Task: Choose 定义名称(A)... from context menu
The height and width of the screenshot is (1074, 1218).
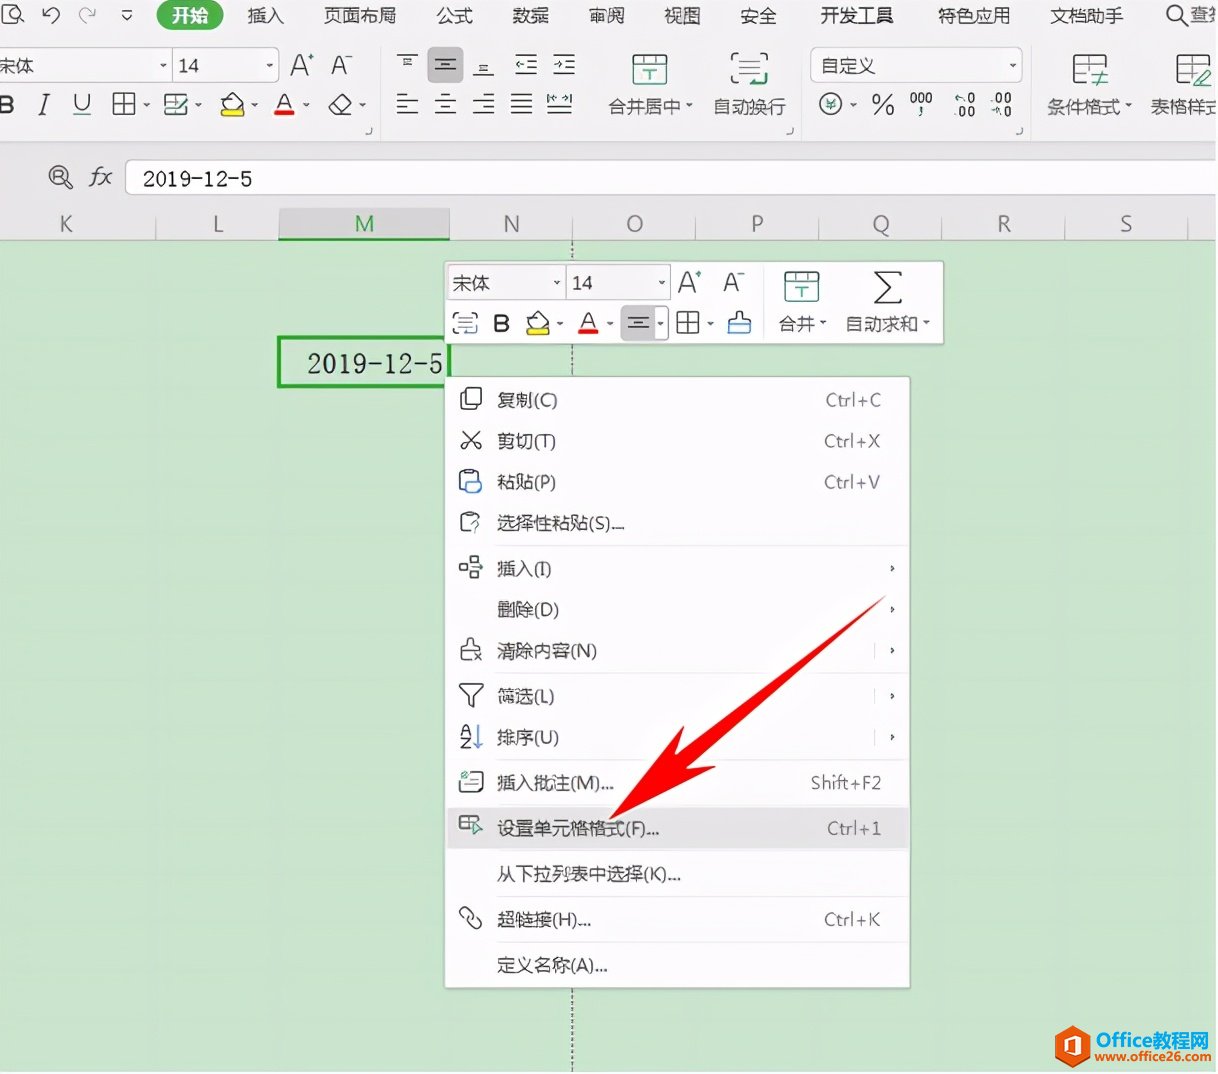Action: tap(677, 965)
